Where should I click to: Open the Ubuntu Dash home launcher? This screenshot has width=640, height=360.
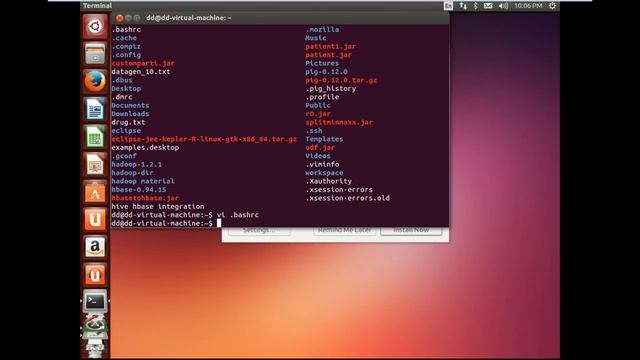pyautogui.click(x=95, y=27)
